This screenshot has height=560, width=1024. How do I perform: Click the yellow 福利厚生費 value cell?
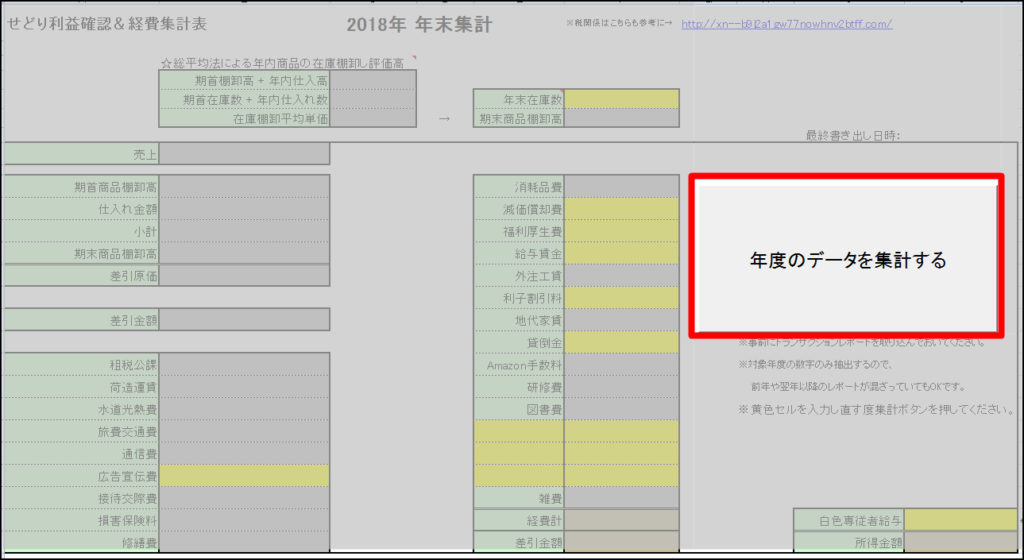point(622,231)
